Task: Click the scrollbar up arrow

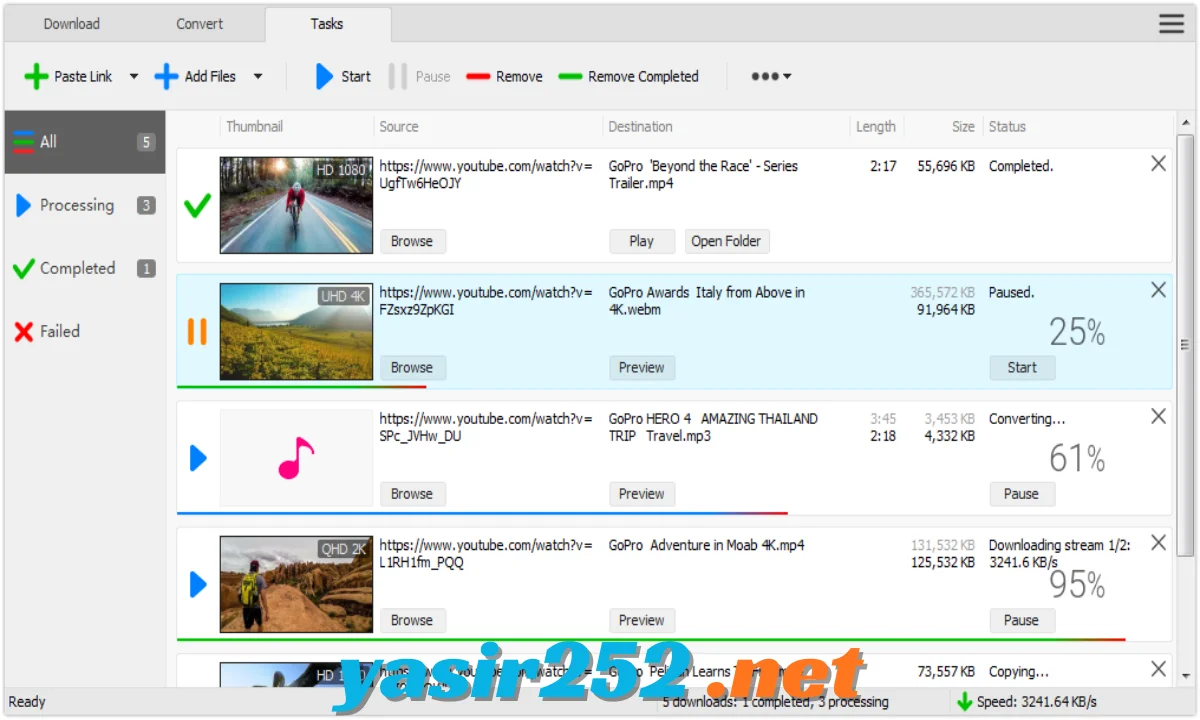Action: [x=1185, y=122]
